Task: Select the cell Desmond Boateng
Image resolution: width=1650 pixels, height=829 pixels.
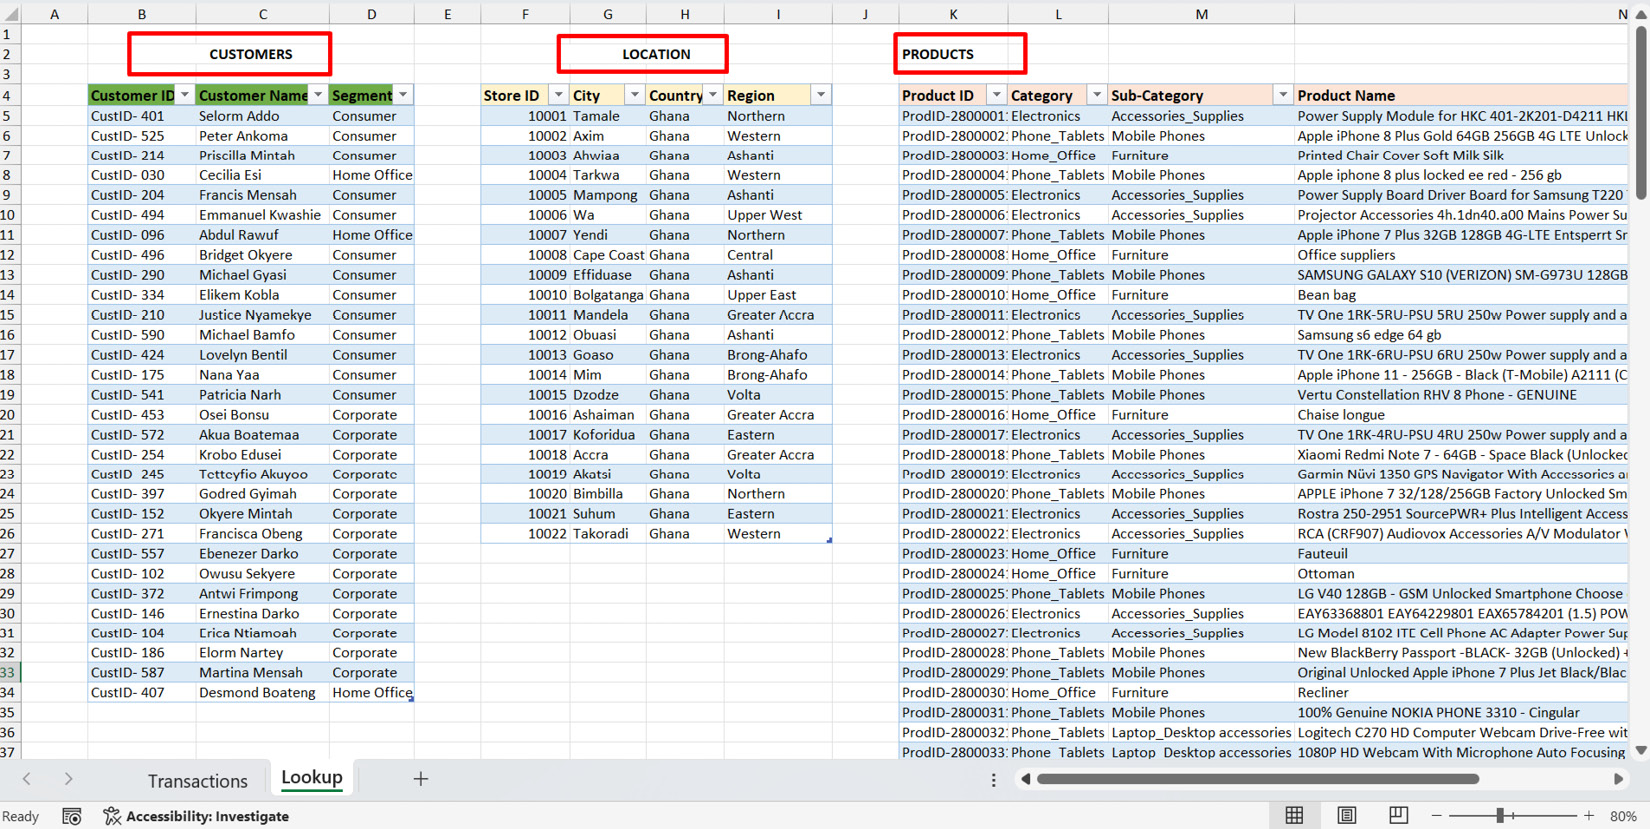Action: click(x=263, y=693)
